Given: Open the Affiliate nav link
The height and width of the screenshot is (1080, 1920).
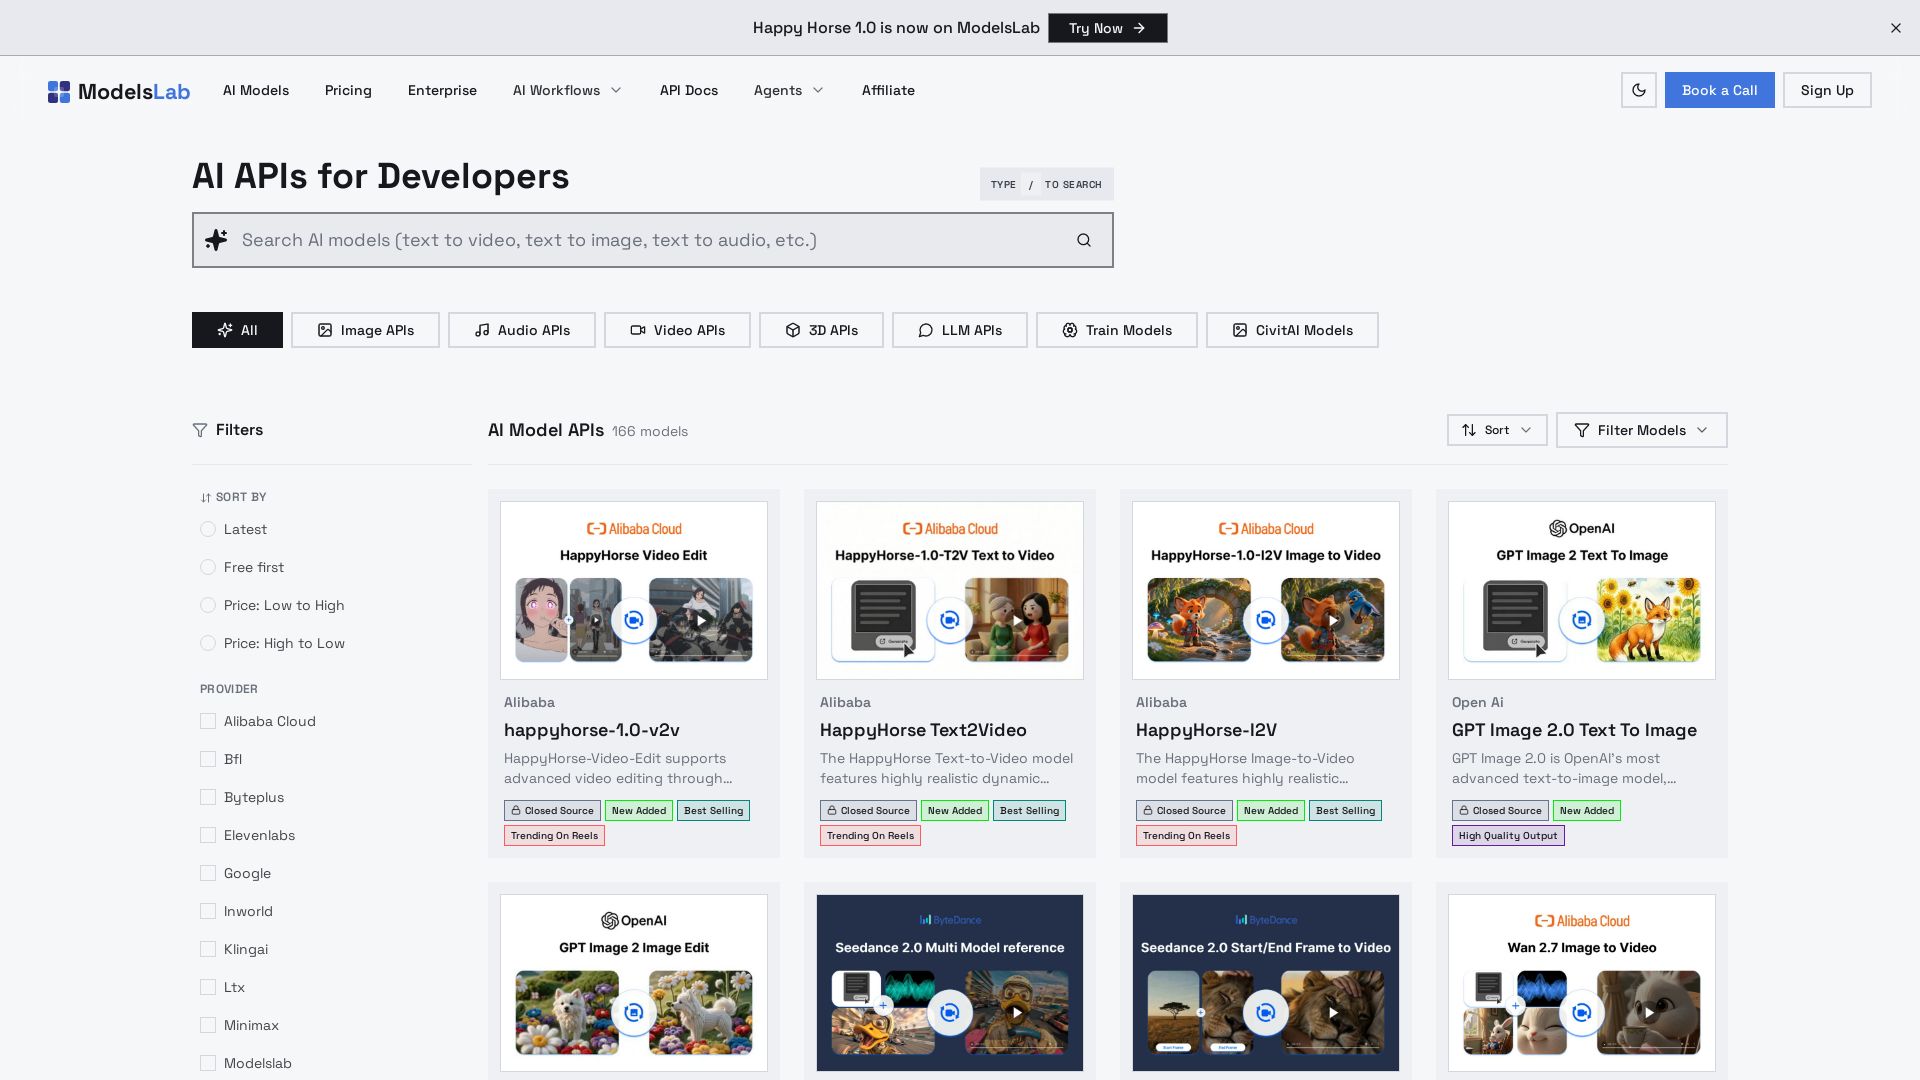Looking at the screenshot, I should pos(888,90).
